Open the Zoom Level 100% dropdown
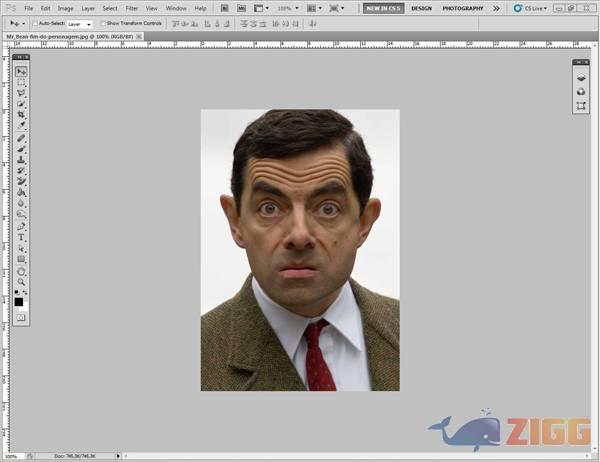Viewport: 600px width, 462px height. click(x=288, y=8)
